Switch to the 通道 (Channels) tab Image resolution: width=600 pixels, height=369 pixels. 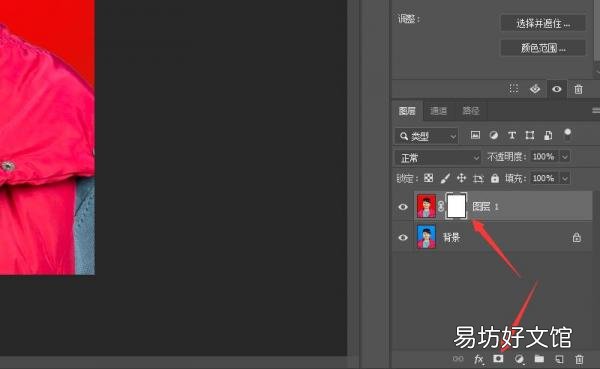pos(439,111)
